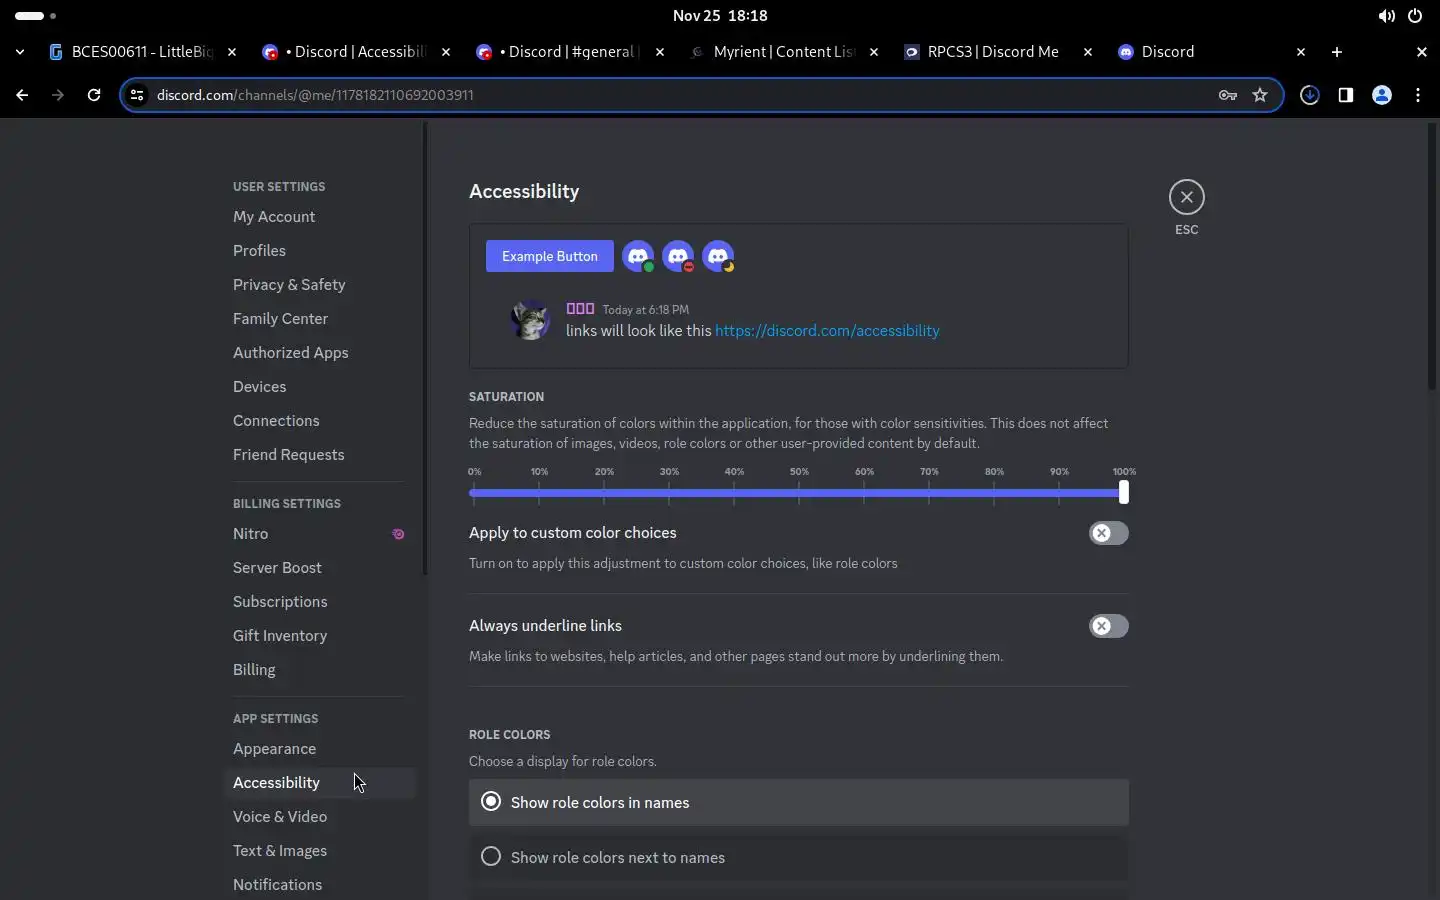Viewport: 1440px width, 900px height.
Task: Click the cat profile picture in preview message
Action: [530, 320]
